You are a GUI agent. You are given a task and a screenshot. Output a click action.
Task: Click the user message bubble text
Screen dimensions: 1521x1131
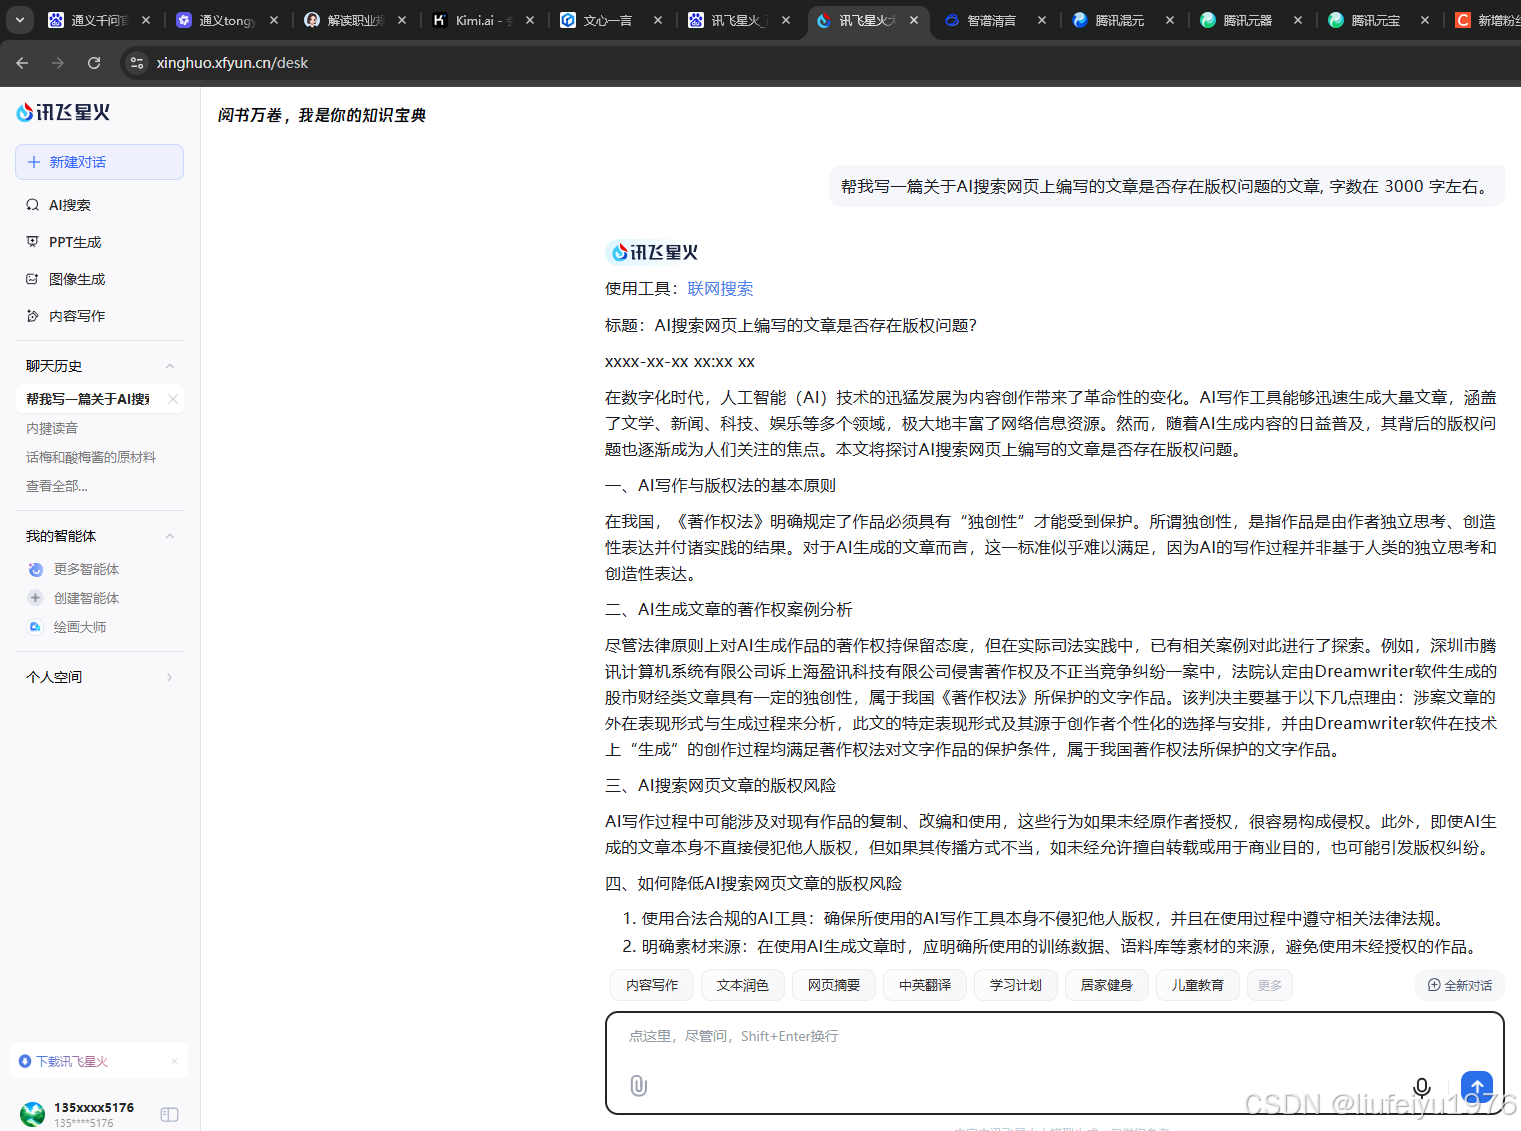tap(1166, 187)
